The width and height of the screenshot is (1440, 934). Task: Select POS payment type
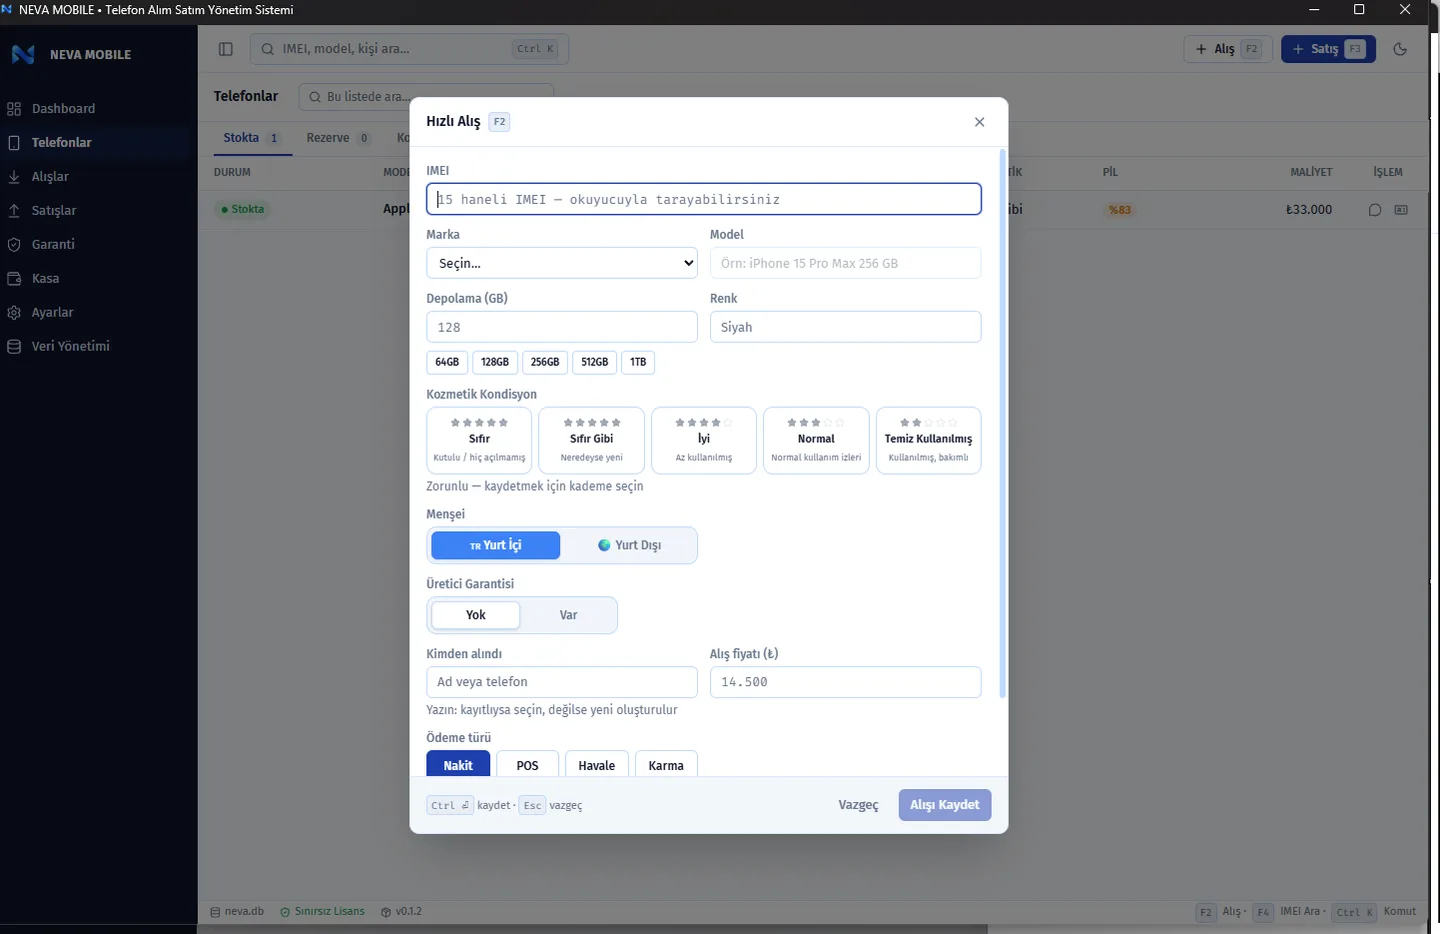527,764
